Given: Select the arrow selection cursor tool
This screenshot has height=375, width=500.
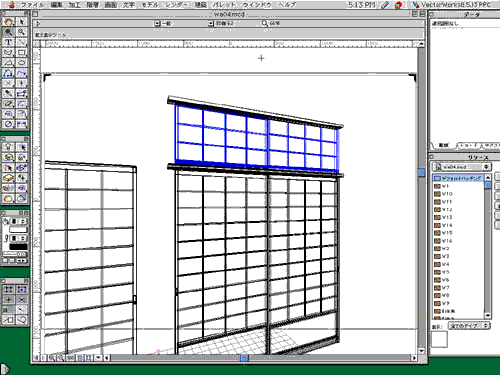Looking at the screenshot, I should pos(22,22).
